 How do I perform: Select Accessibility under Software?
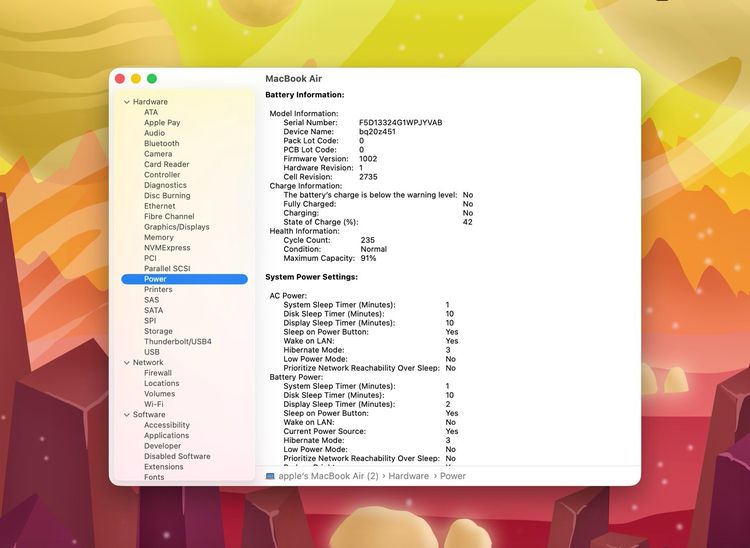pyautogui.click(x=166, y=425)
